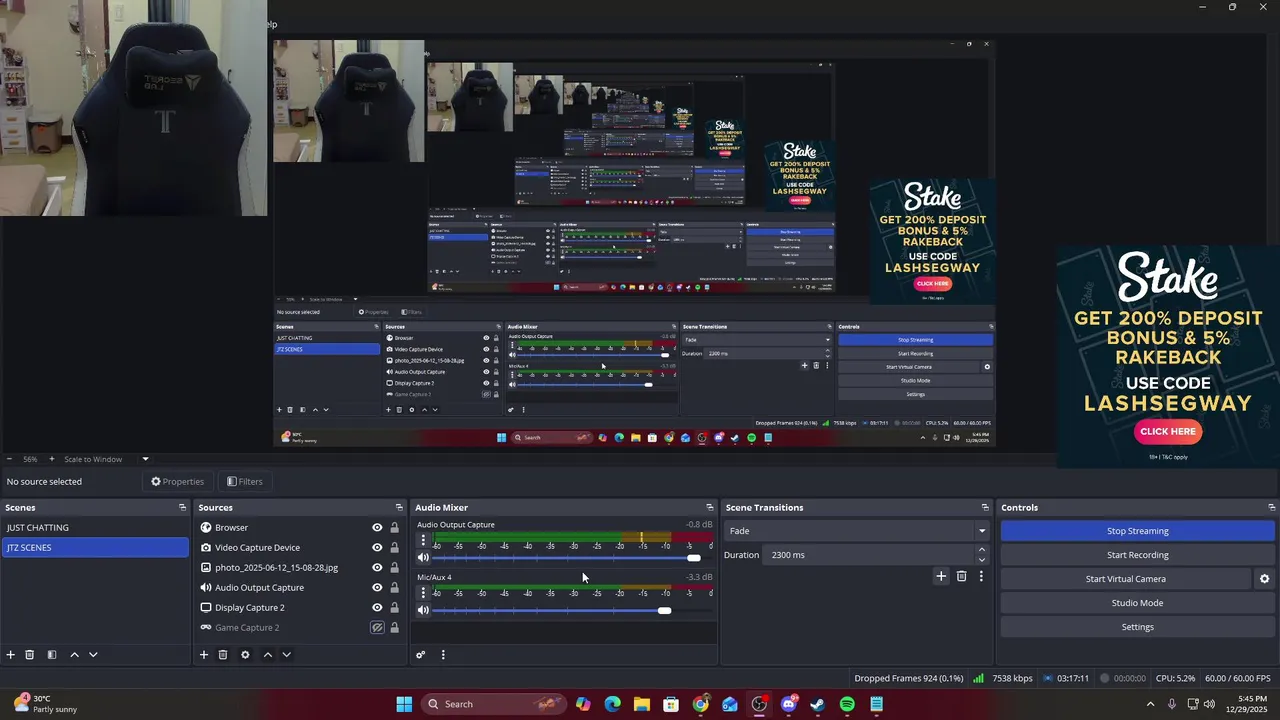Increase transition duration with up arrow
The height and width of the screenshot is (720, 1280).
coord(982,550)
